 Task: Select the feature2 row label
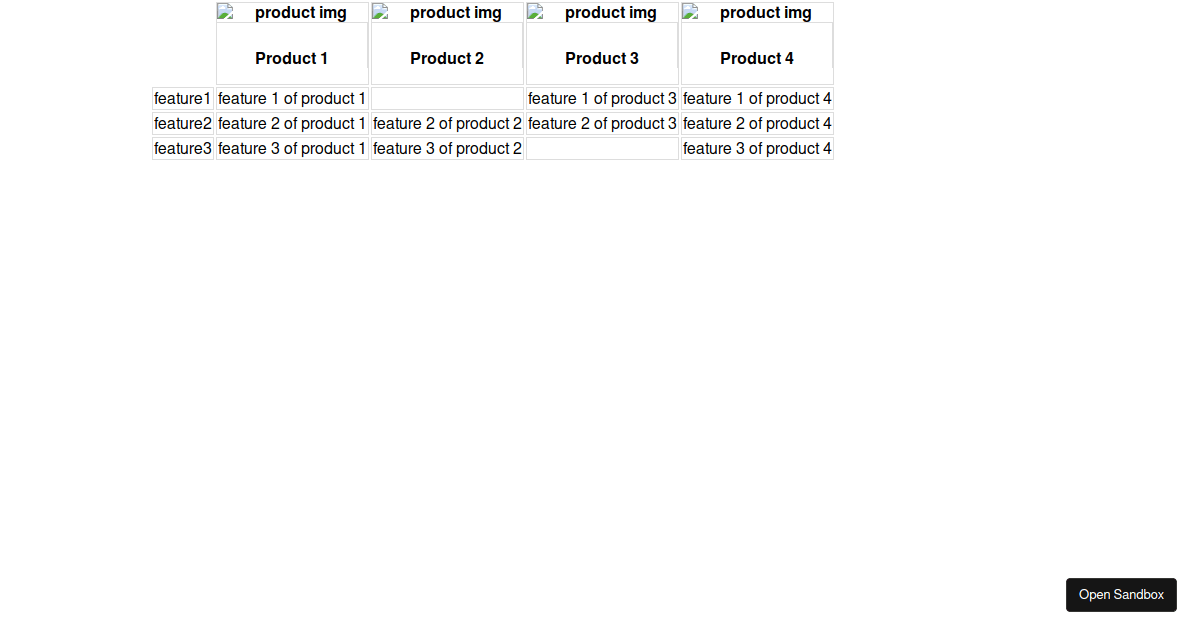coord(183,123)
